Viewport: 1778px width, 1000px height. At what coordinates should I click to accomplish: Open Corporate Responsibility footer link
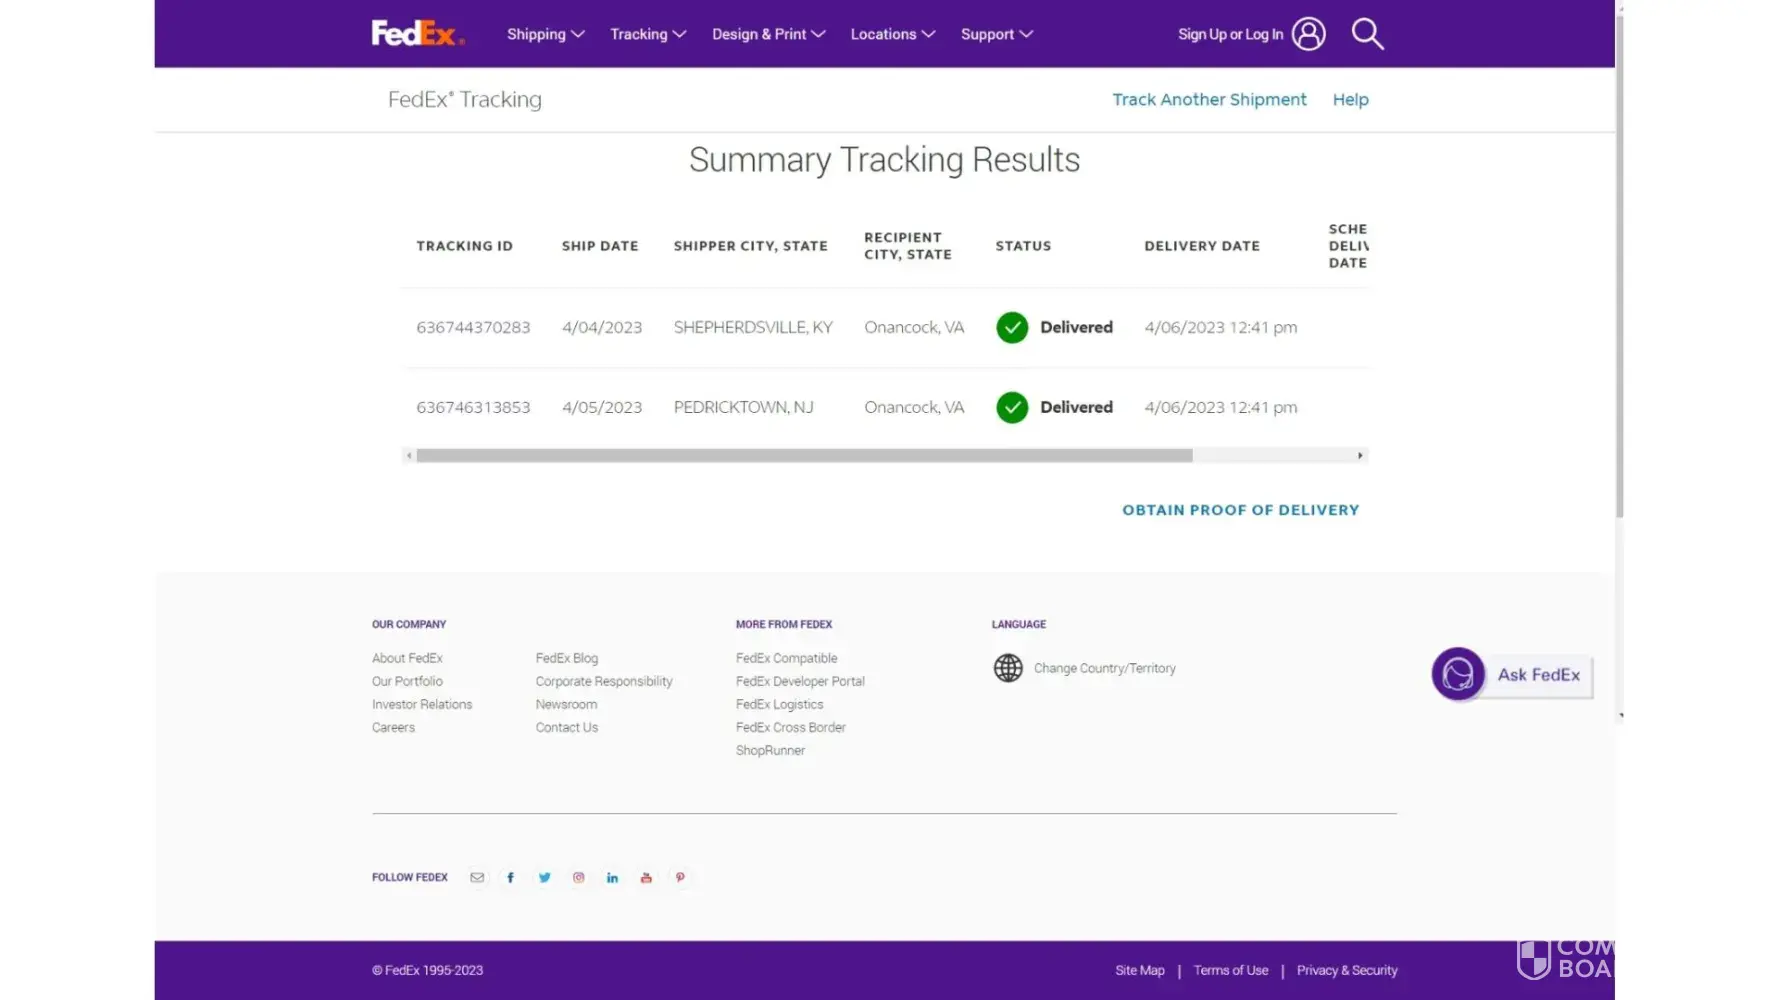pos(604,681)
